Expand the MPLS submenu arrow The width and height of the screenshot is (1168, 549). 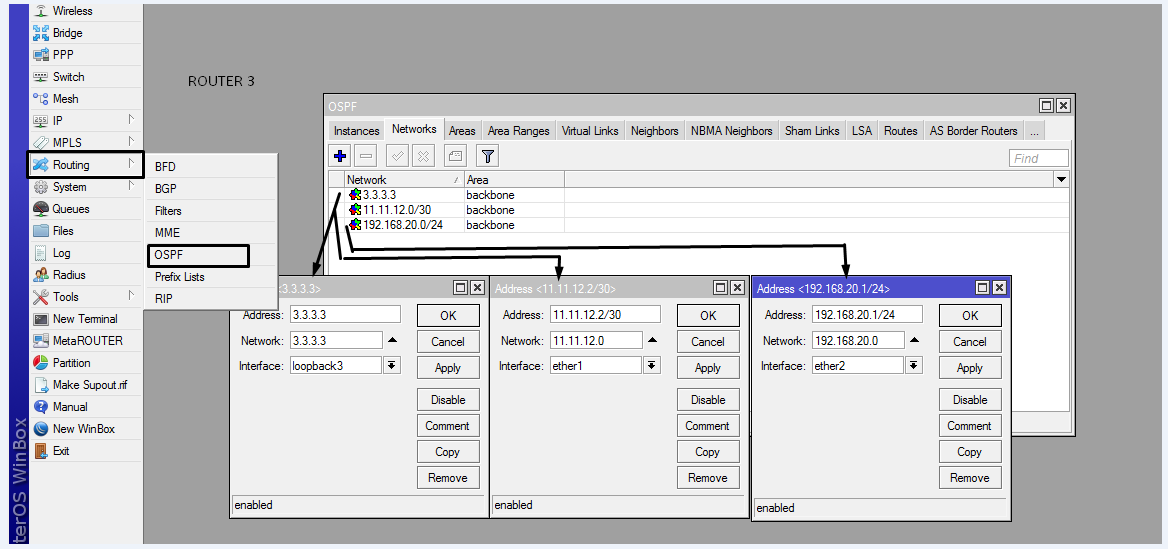click(131, 142)
